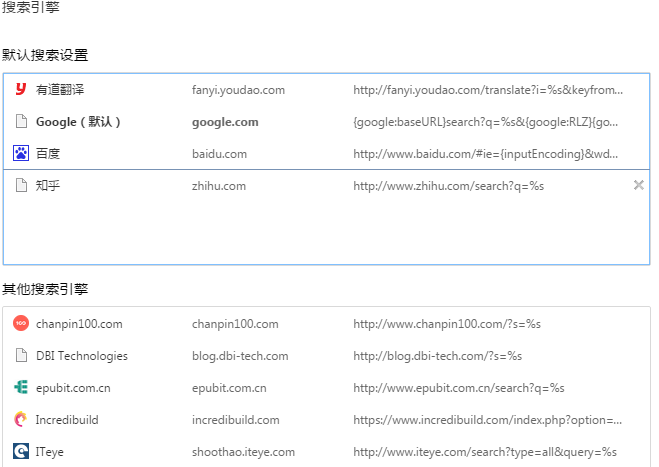This screenshot has height=467, width=659.
Task: Select the 有道翻译 engine name
Action: click(60, 90)
